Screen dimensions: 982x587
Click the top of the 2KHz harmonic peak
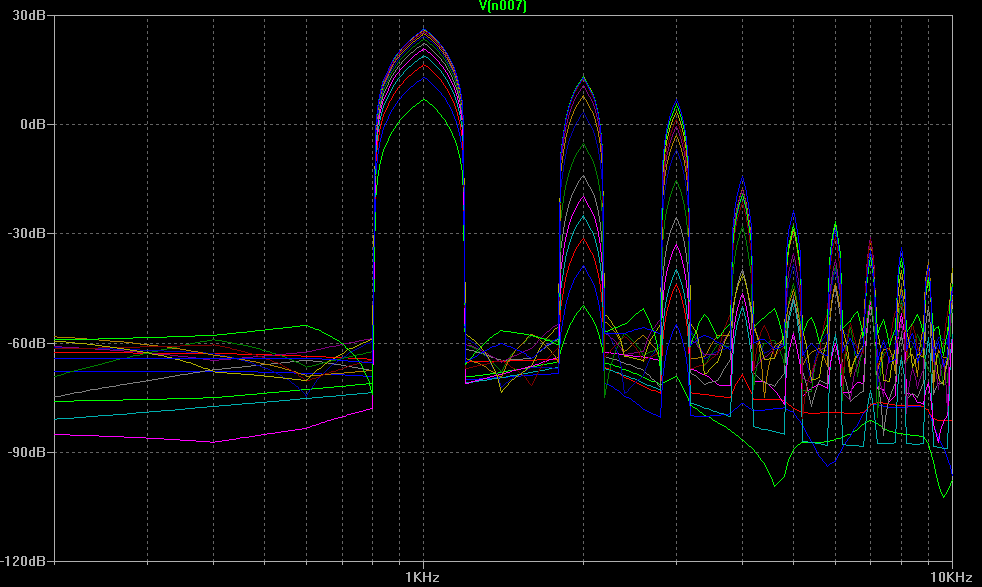(x=583, y=77)
